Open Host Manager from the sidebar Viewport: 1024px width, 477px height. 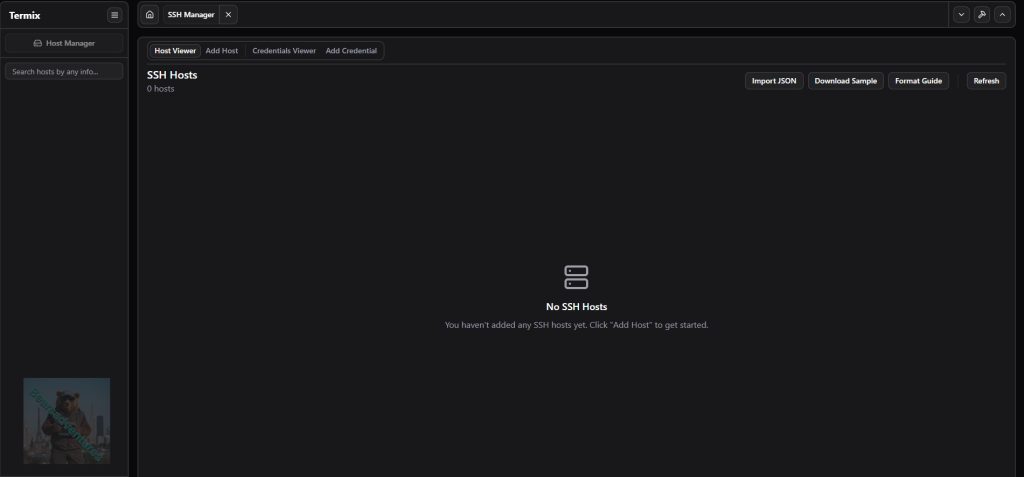point(64,43)
